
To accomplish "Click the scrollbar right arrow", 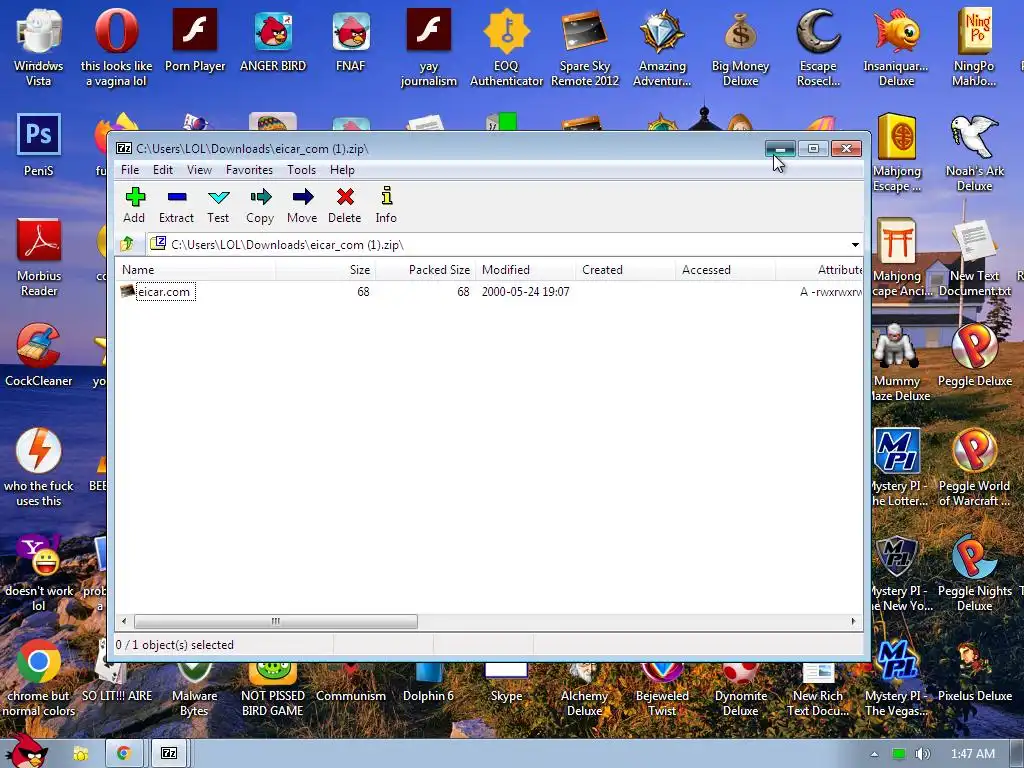I will (x=854, y=621).
